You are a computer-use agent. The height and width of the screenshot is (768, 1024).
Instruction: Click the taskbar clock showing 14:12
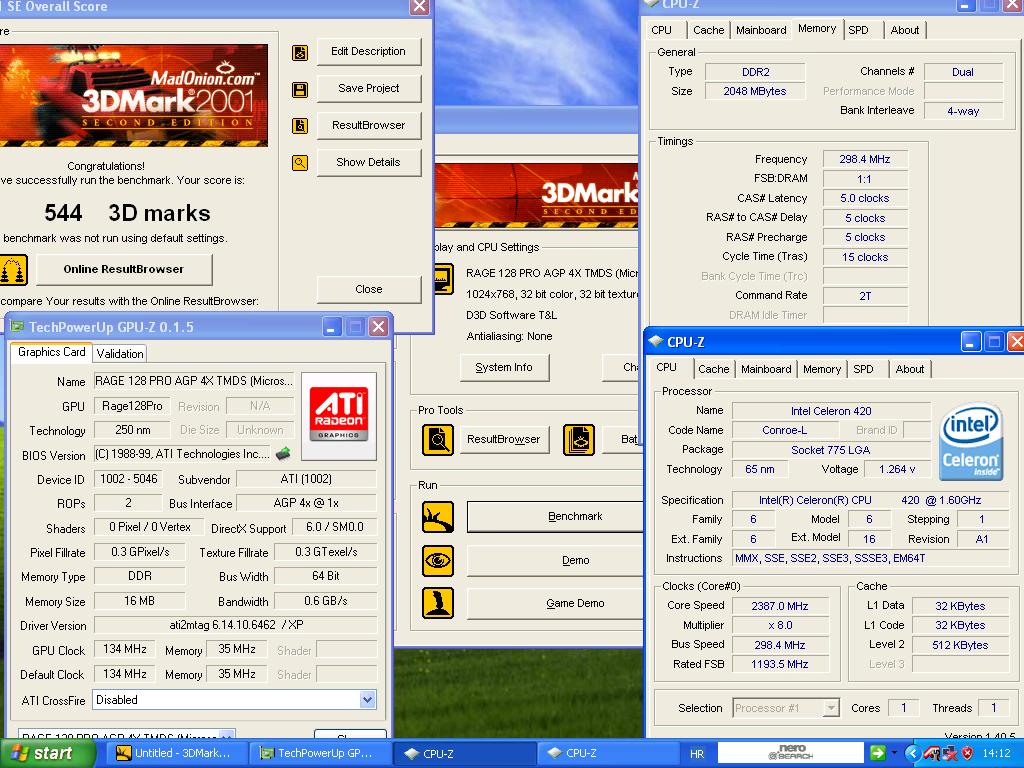pyautogui.click(x=996, y=754)
